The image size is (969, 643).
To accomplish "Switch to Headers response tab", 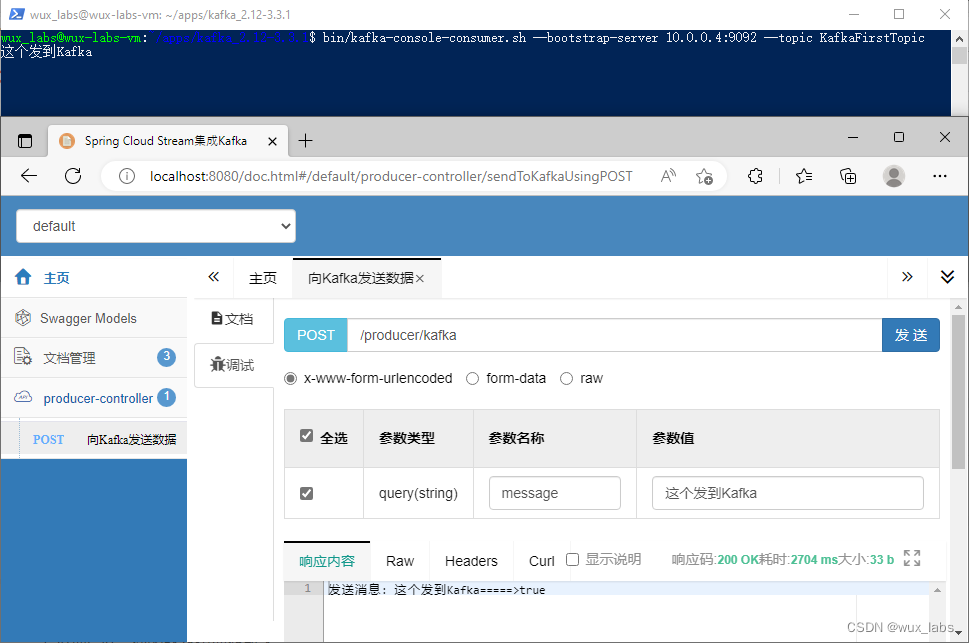I will (471, 561).
